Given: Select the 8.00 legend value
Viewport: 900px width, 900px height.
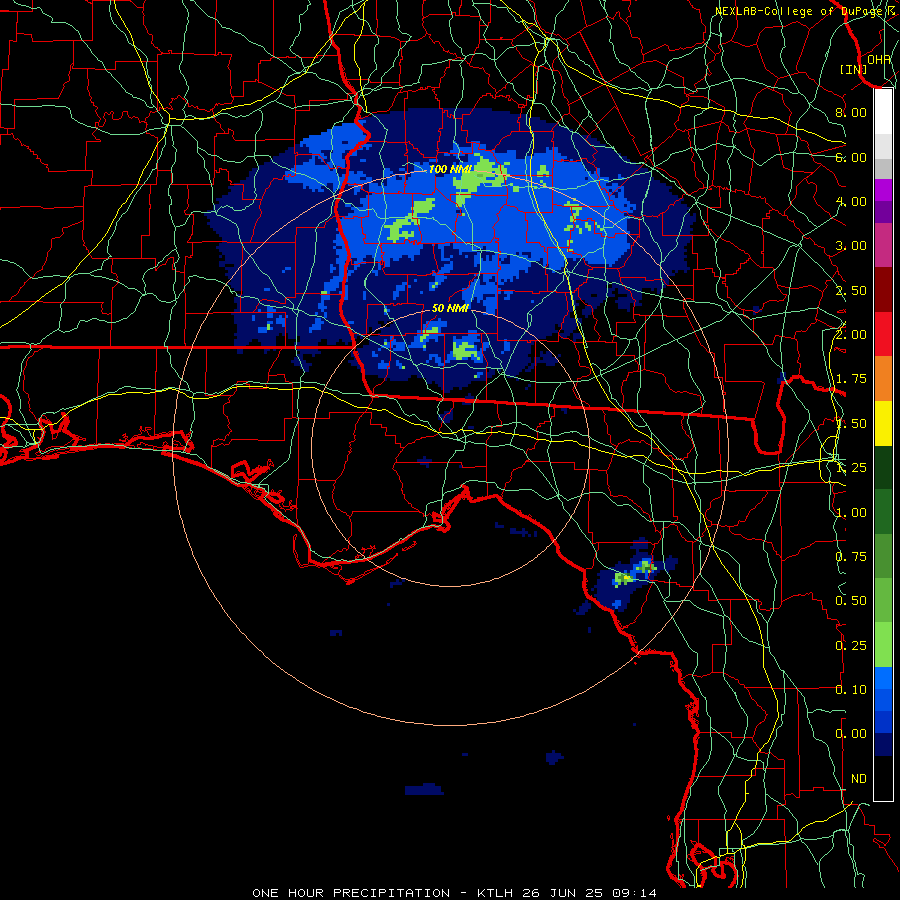Looking at the screenshot, I should click(x=851, y=112).
